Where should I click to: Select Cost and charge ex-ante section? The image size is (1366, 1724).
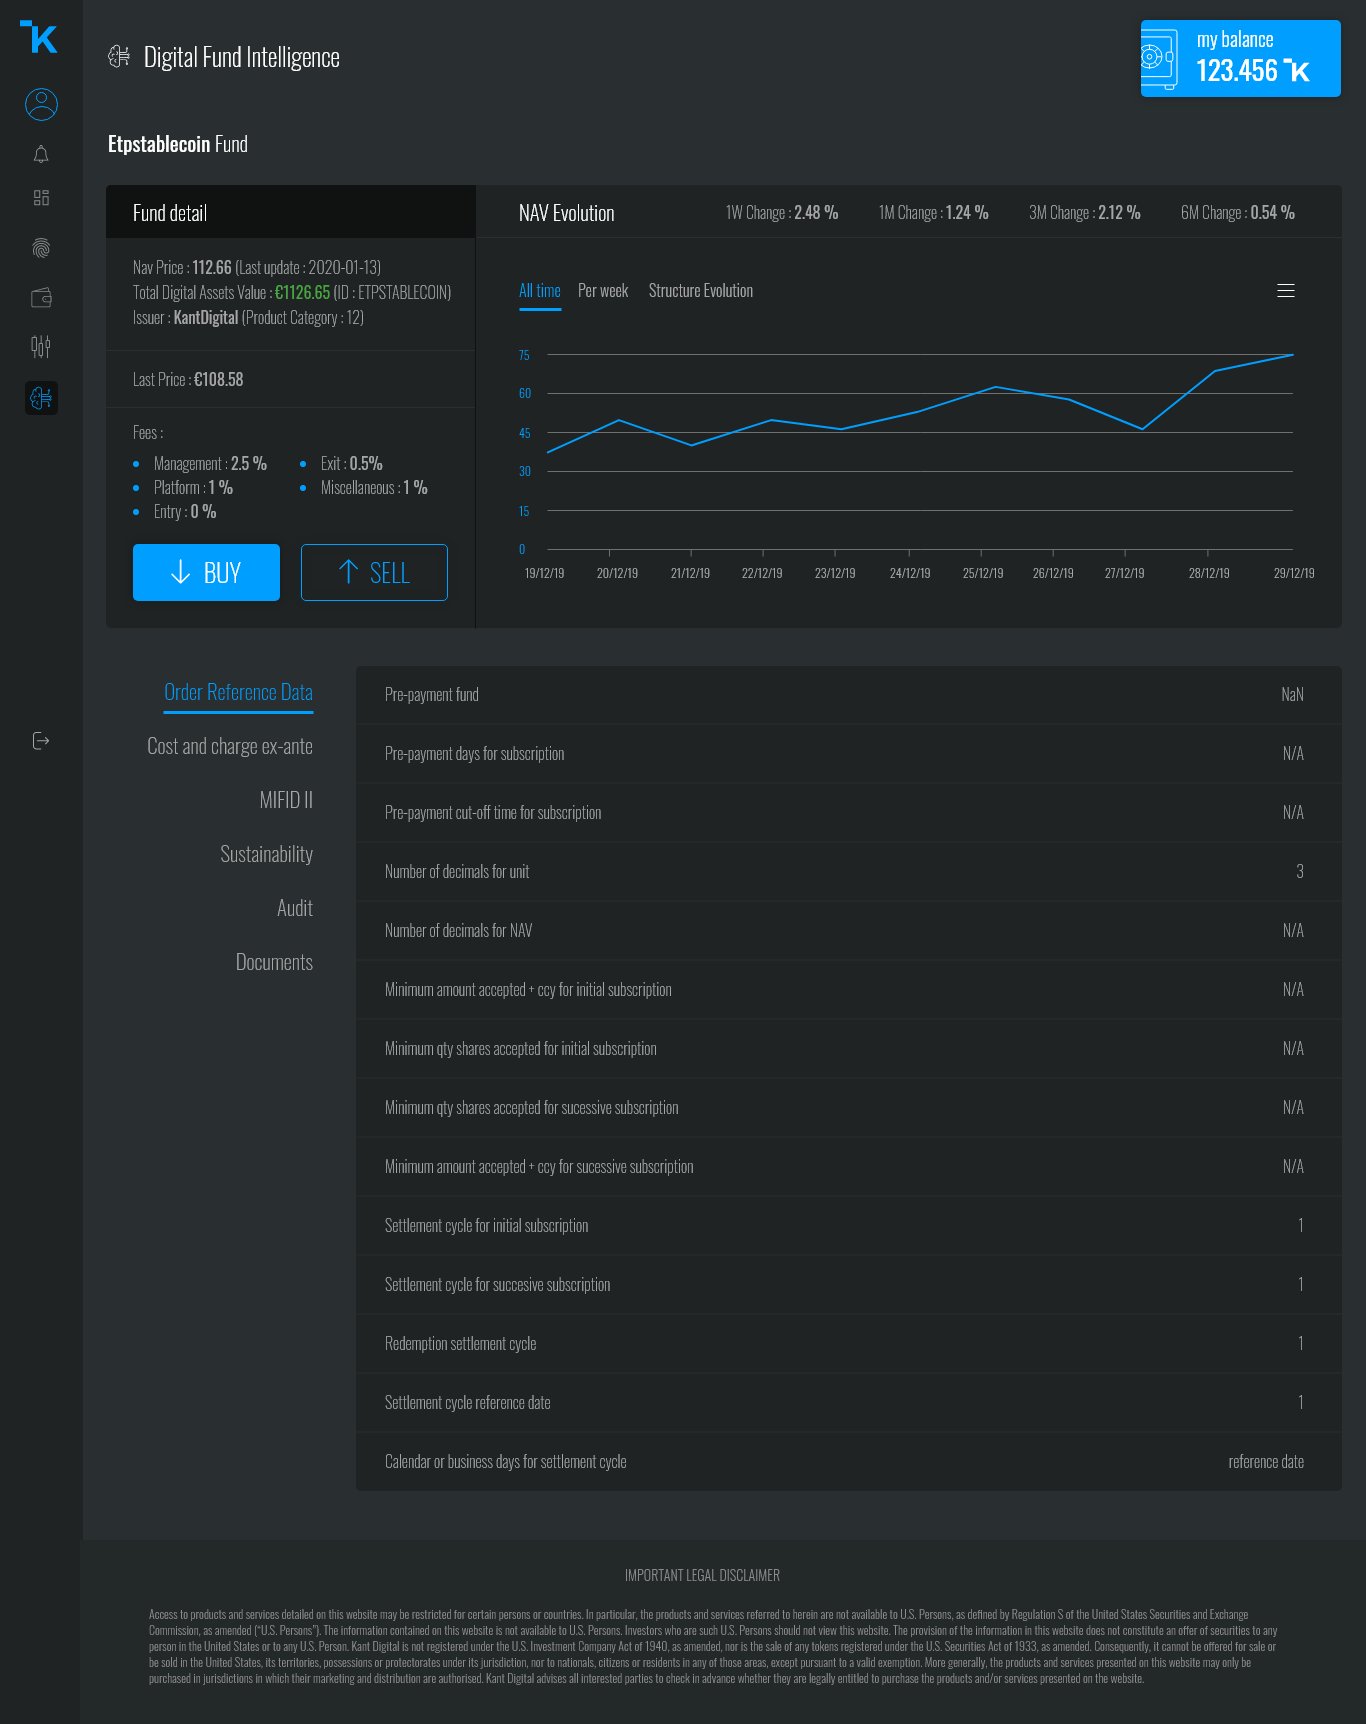point(230,746)
